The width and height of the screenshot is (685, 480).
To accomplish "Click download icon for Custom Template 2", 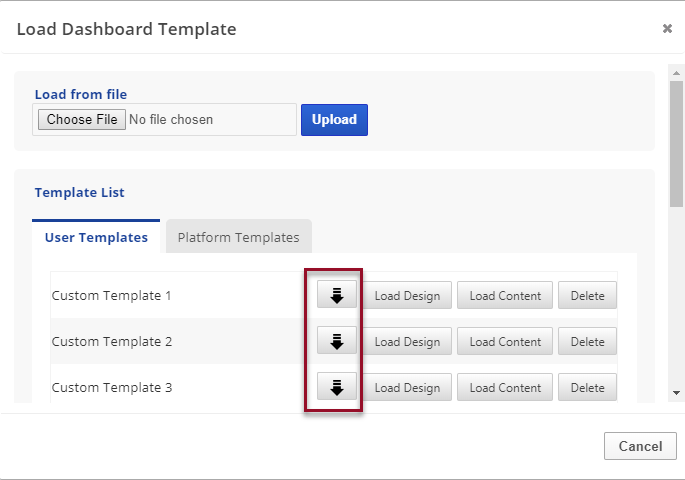I will 337,341.
